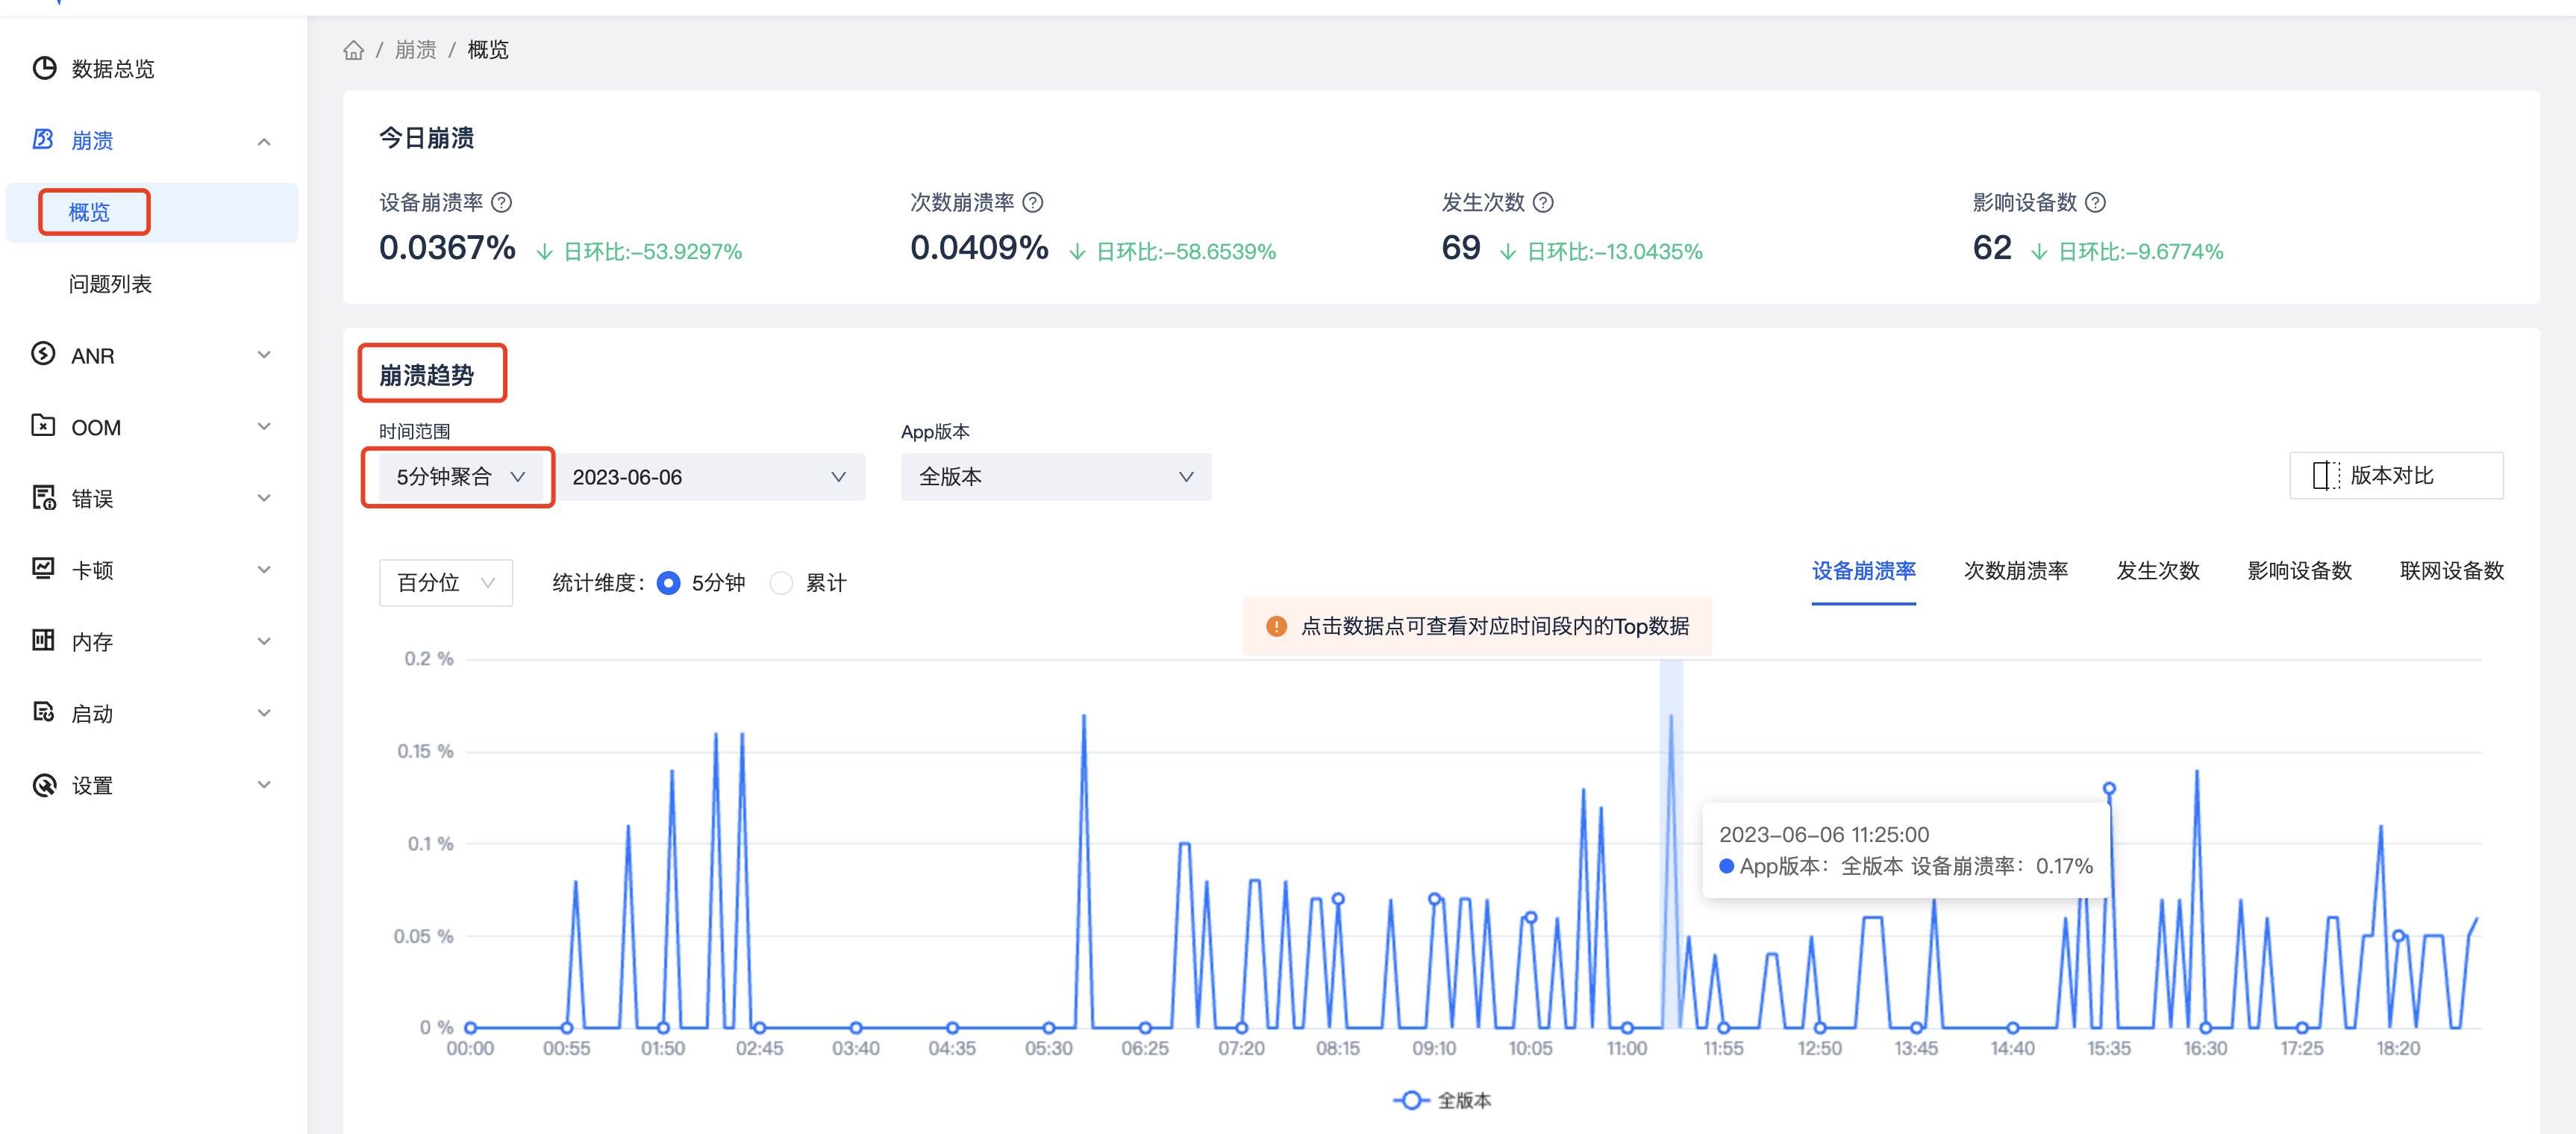Expand the ANR menu section
The image size is (2576, 1134).
tap(264, 355)
